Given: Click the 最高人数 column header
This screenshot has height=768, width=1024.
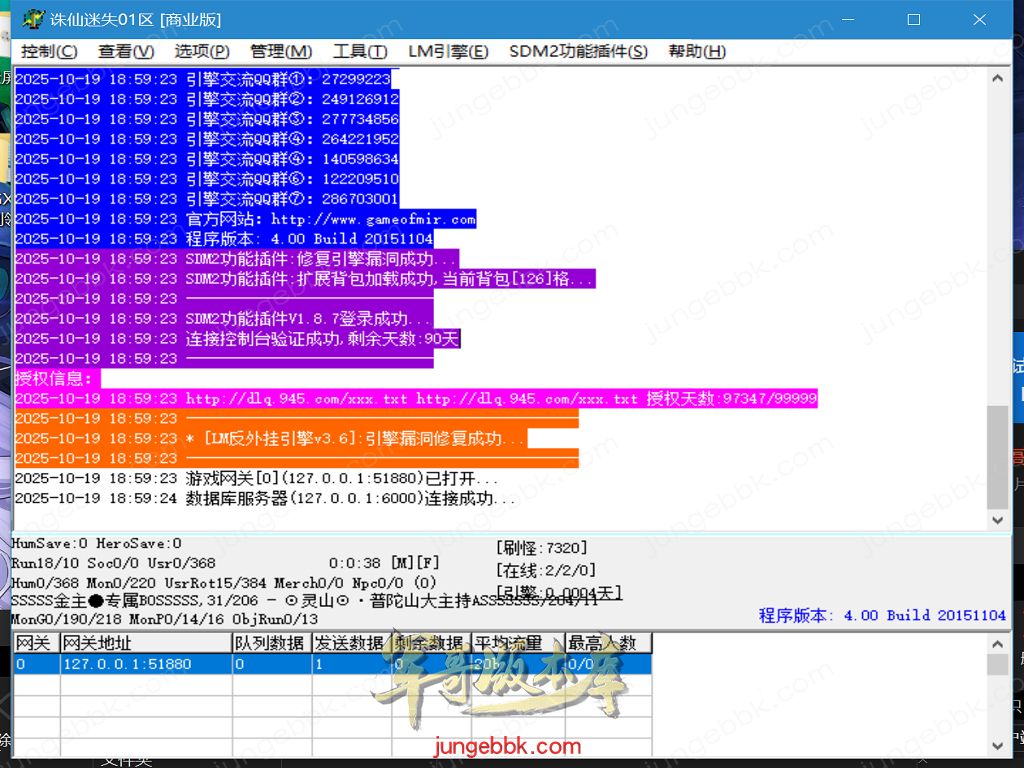Looking at the screenshot, I should point(608,643).
